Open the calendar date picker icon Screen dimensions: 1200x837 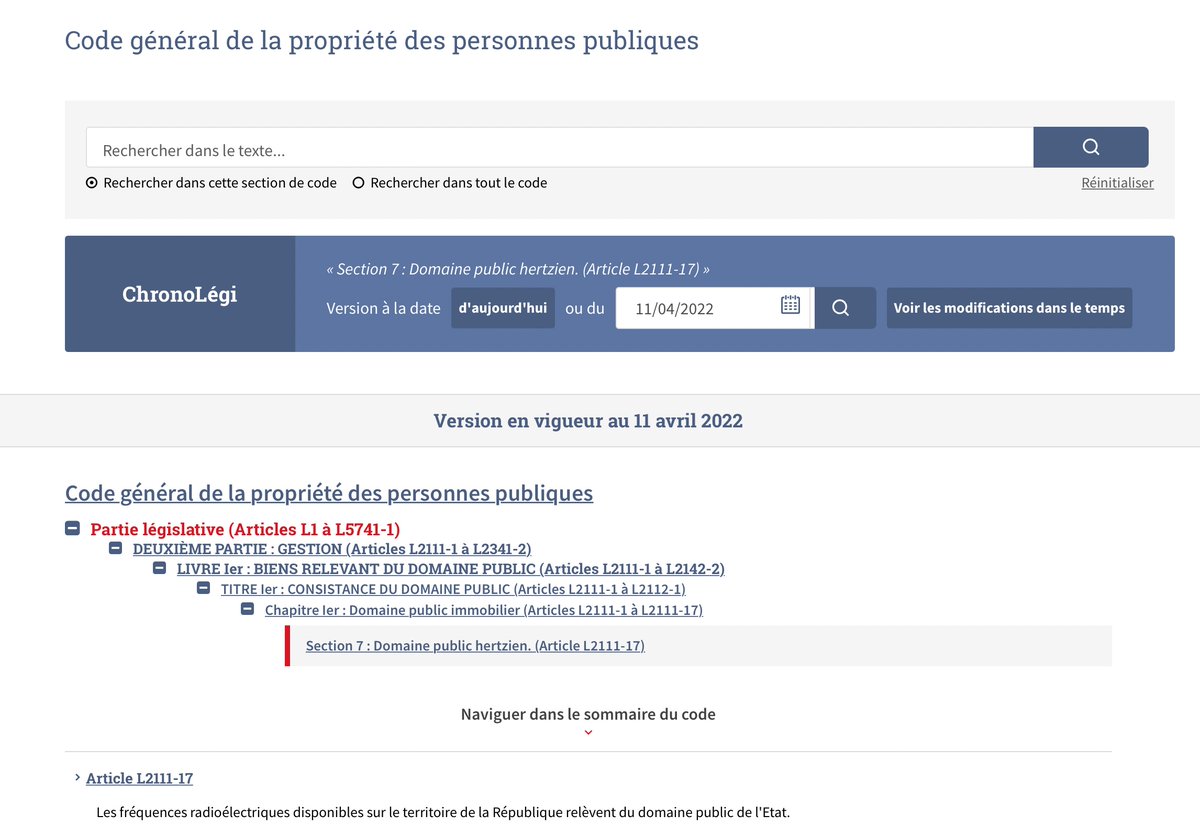coord(790,306)
